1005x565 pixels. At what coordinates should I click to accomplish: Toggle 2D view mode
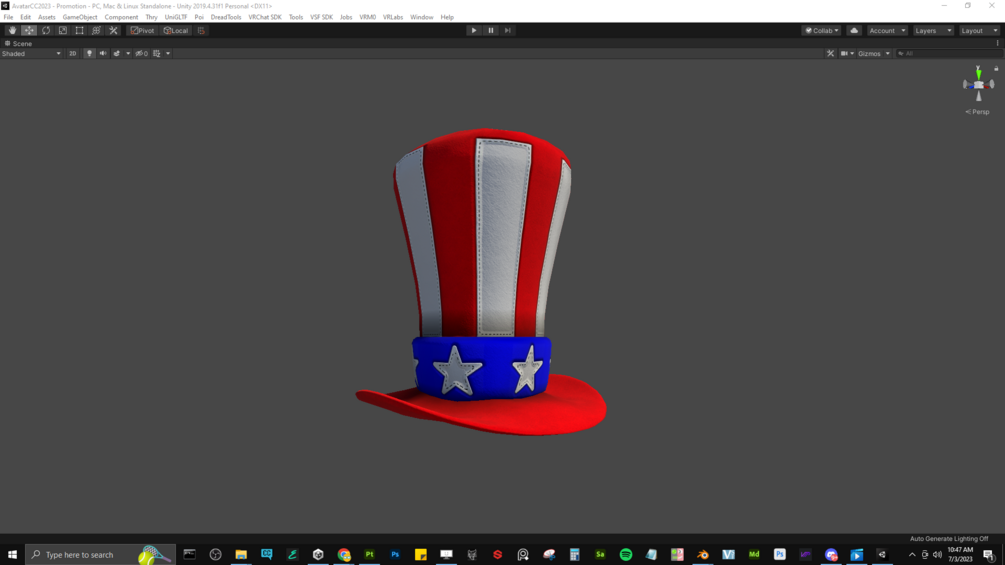(72, 54)
